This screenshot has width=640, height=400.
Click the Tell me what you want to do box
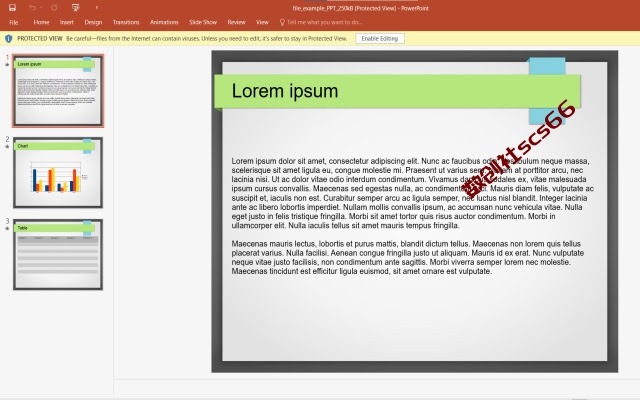tap(324, 22)
